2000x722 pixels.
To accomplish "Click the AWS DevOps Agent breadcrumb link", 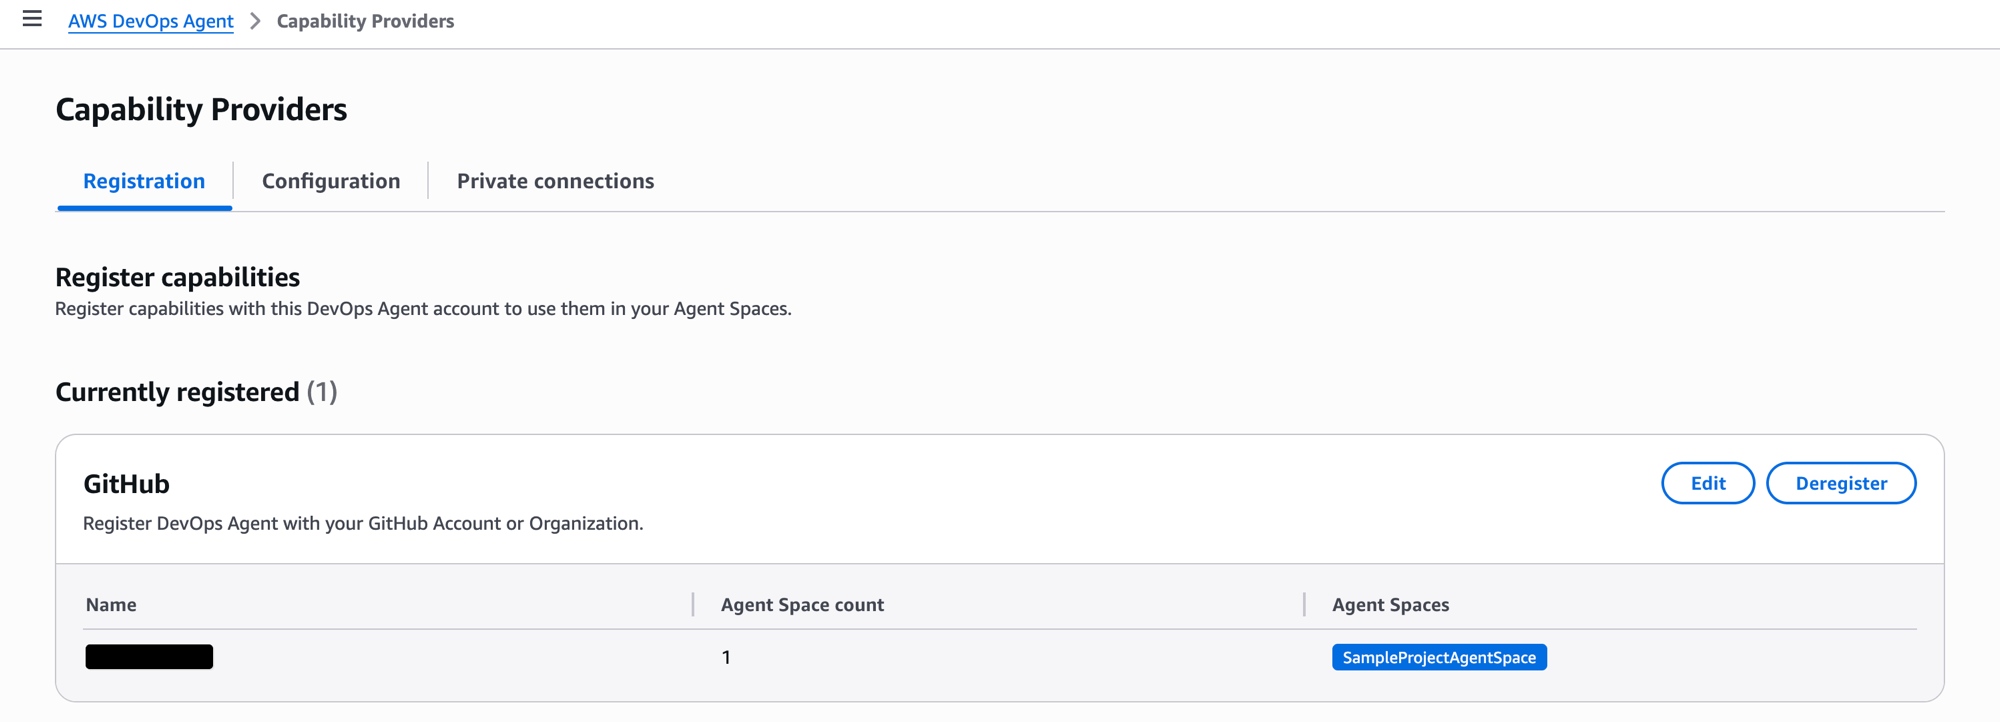I will click(x=150, y=21).
